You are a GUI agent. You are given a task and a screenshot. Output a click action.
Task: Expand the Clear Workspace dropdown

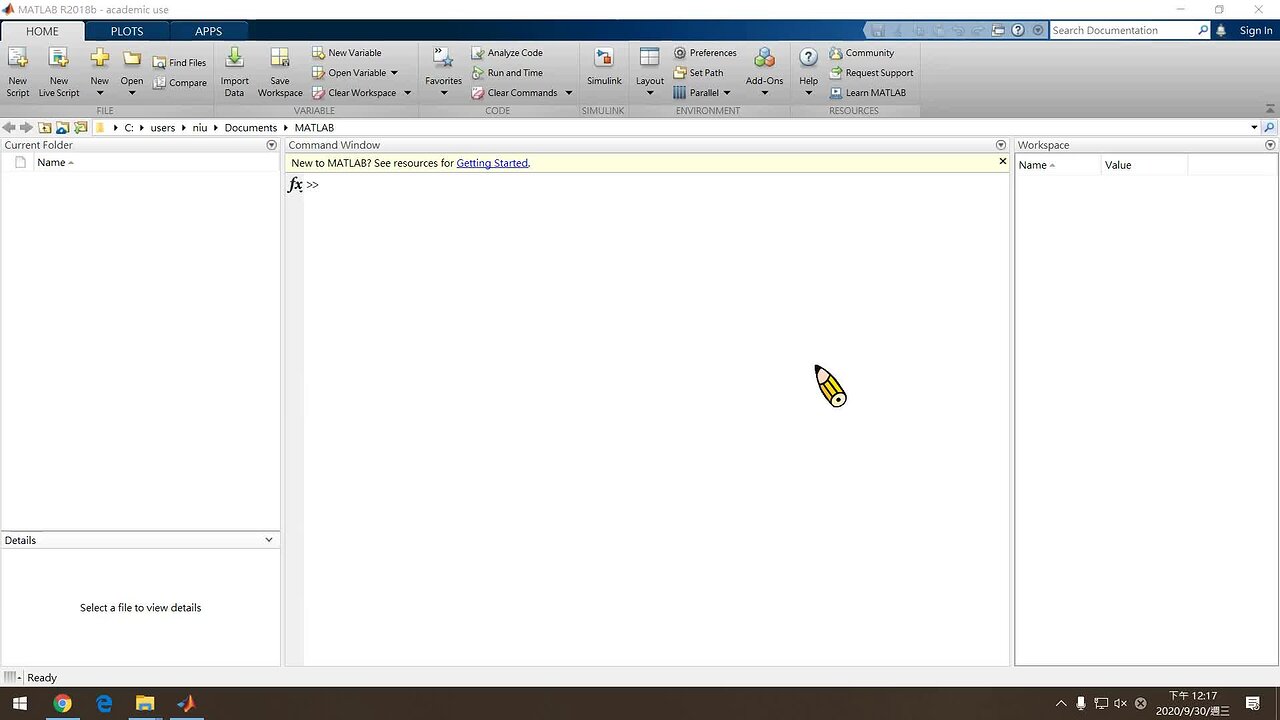coord(406,92)
